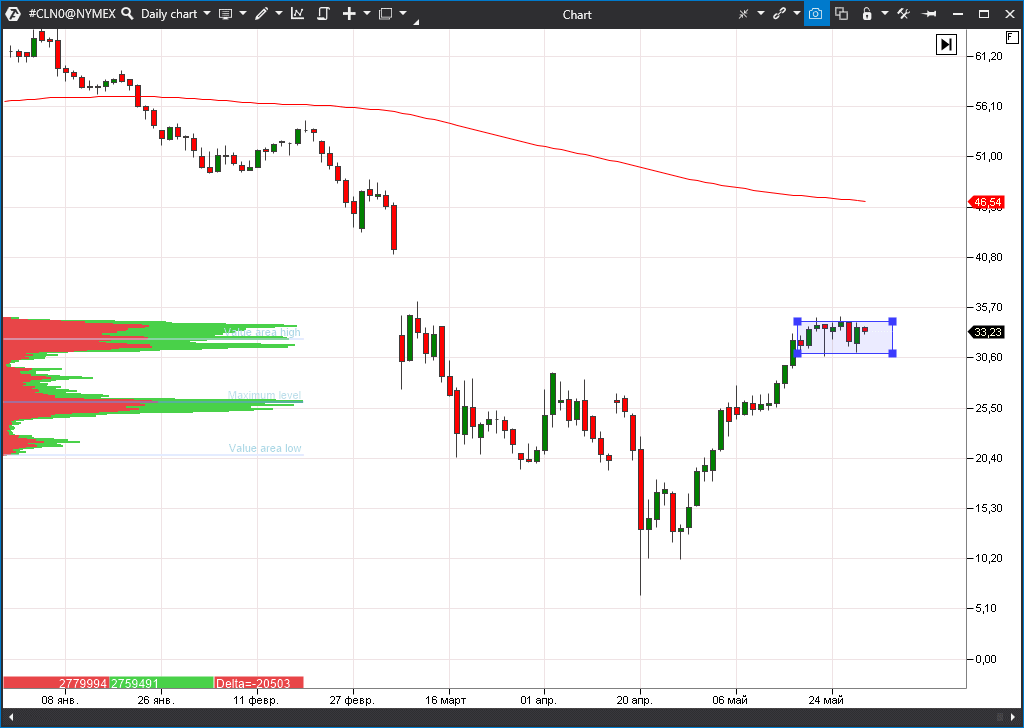This screenshot has height=728, width=1024.
Task: Click the chart template monitor icon
Action: 225,14
